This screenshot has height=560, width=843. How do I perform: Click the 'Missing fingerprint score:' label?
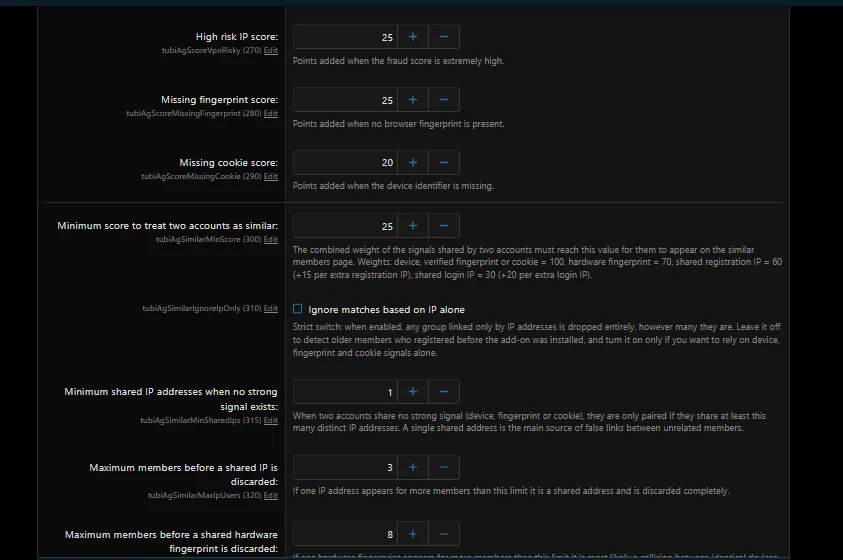pos(219,99)
